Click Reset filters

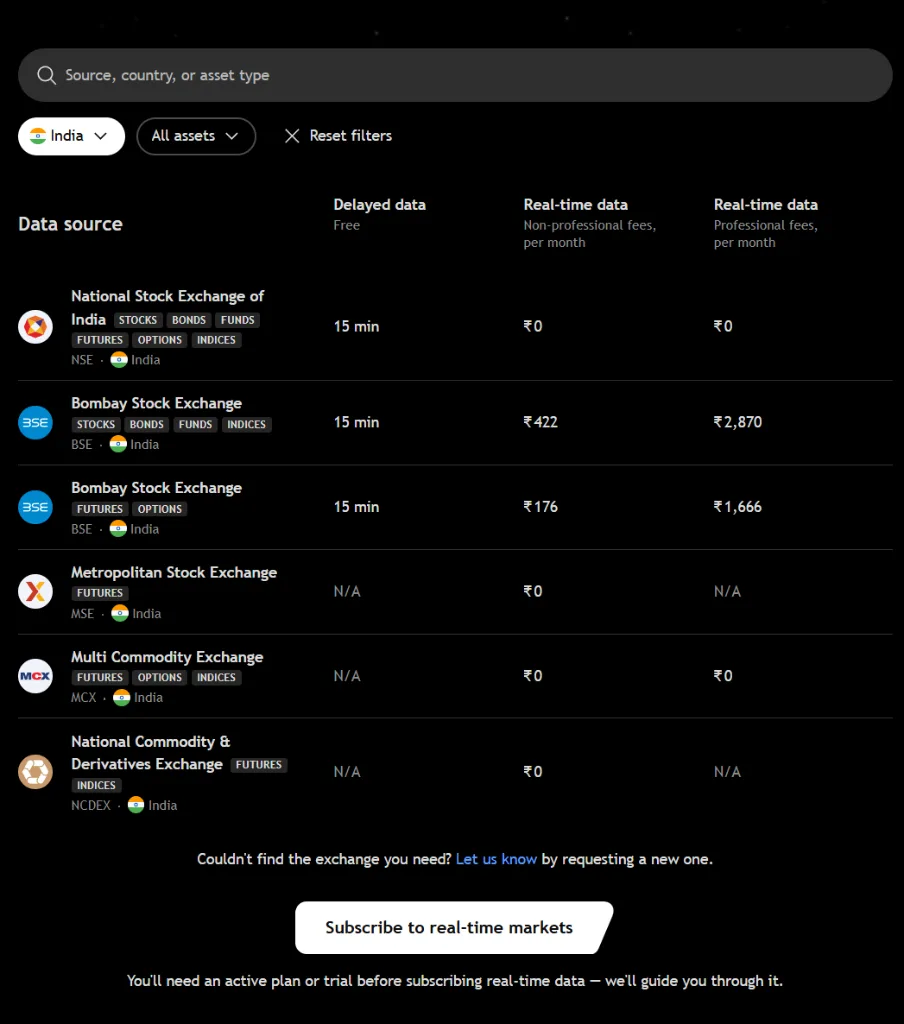tap(351, 136)
